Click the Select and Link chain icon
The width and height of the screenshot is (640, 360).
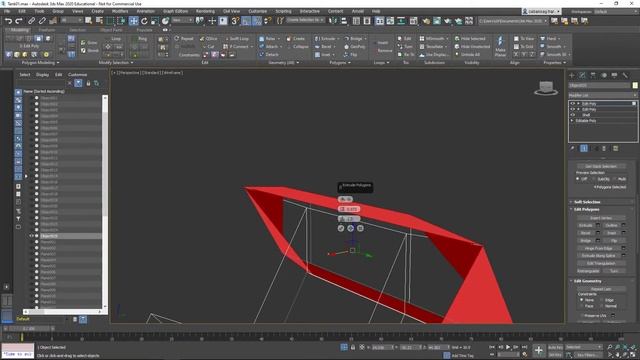[31, 21]
